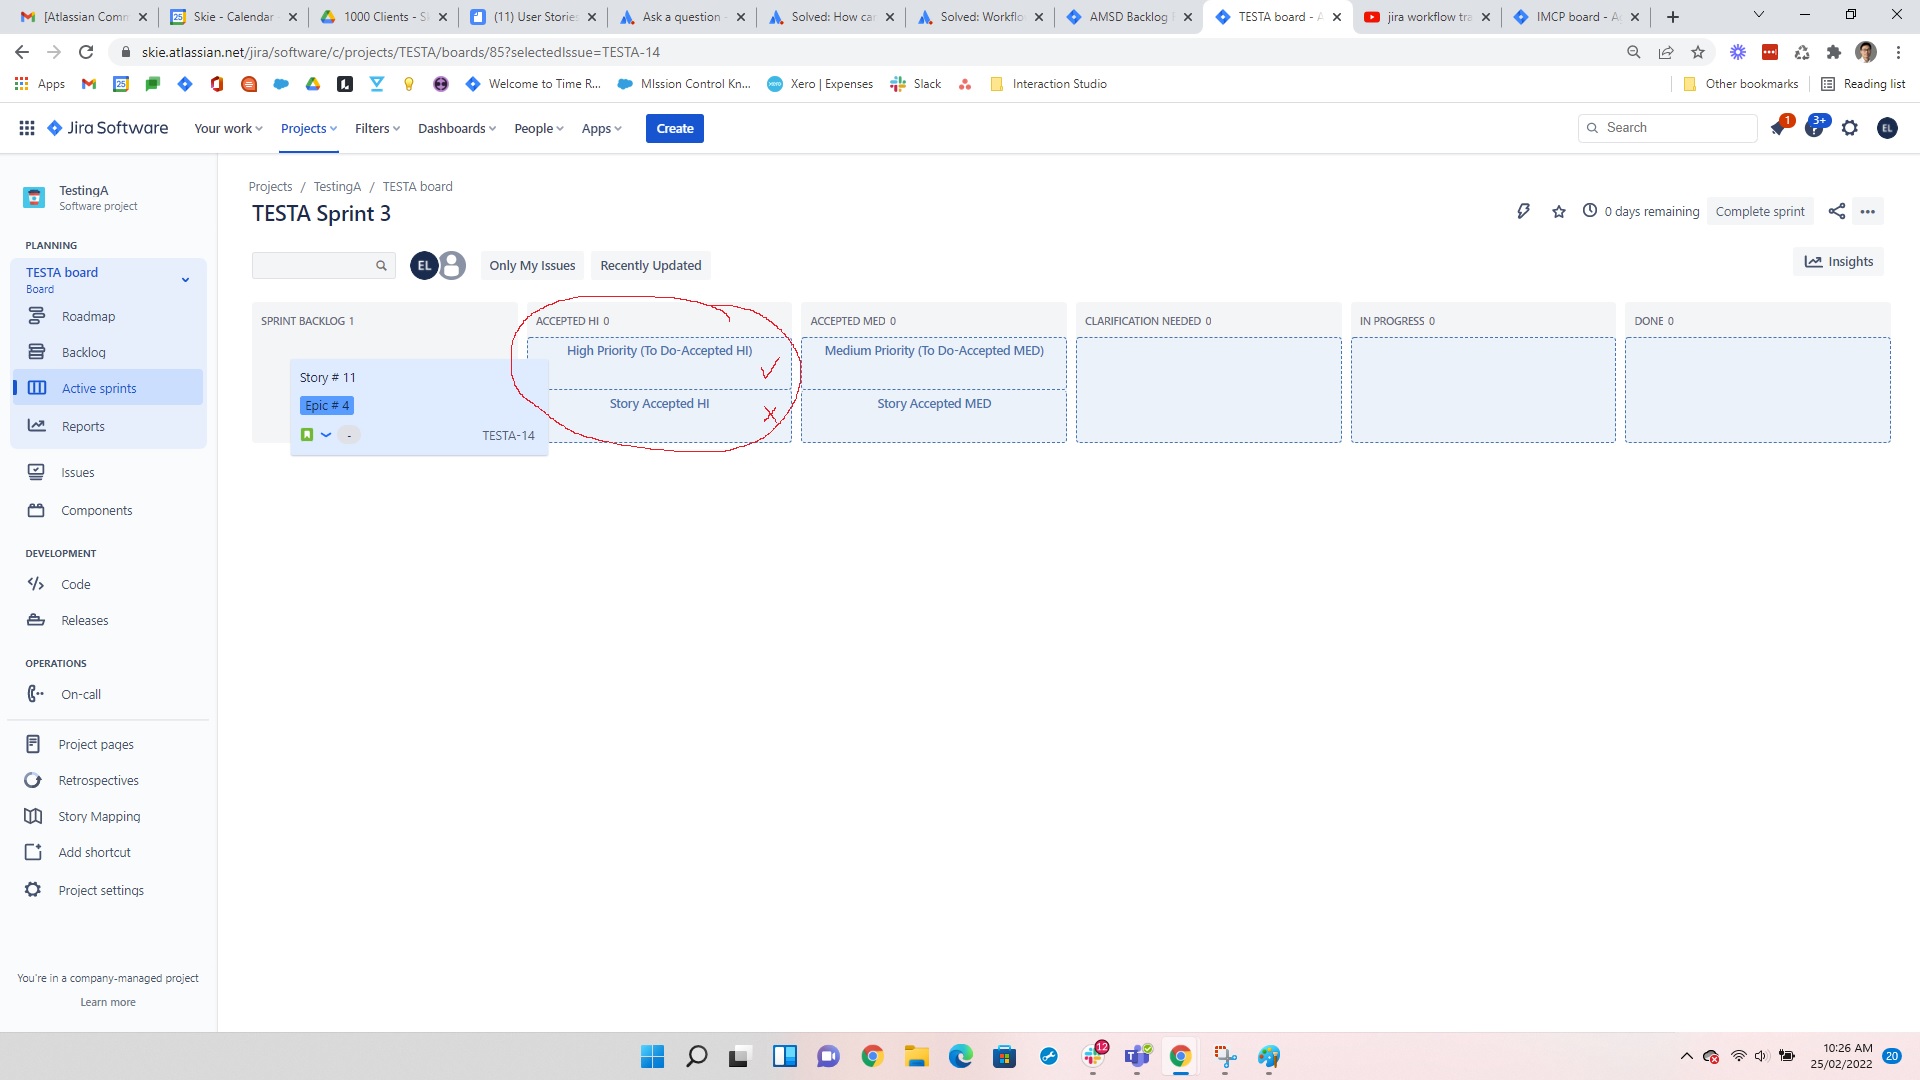Viewport: 1920px width, 1080px height.
Task: Click TestingA breadcrumb link
Action: (x=337, y=186)
